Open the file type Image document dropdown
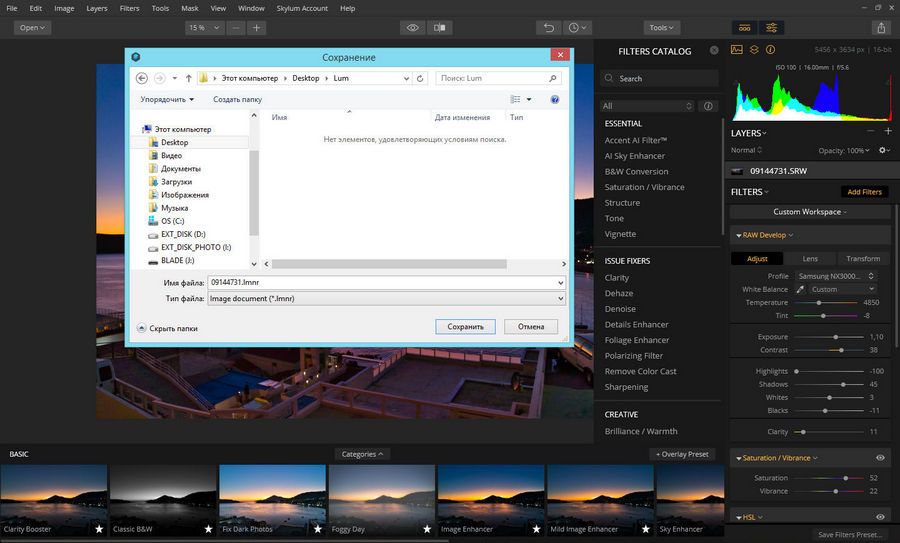The width and height of the screenshot is (900, 543). tap(386, 298)
